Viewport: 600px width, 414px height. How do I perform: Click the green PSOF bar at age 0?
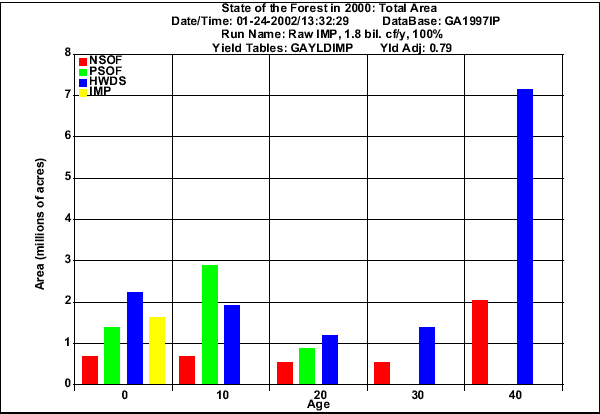(112, 355)
